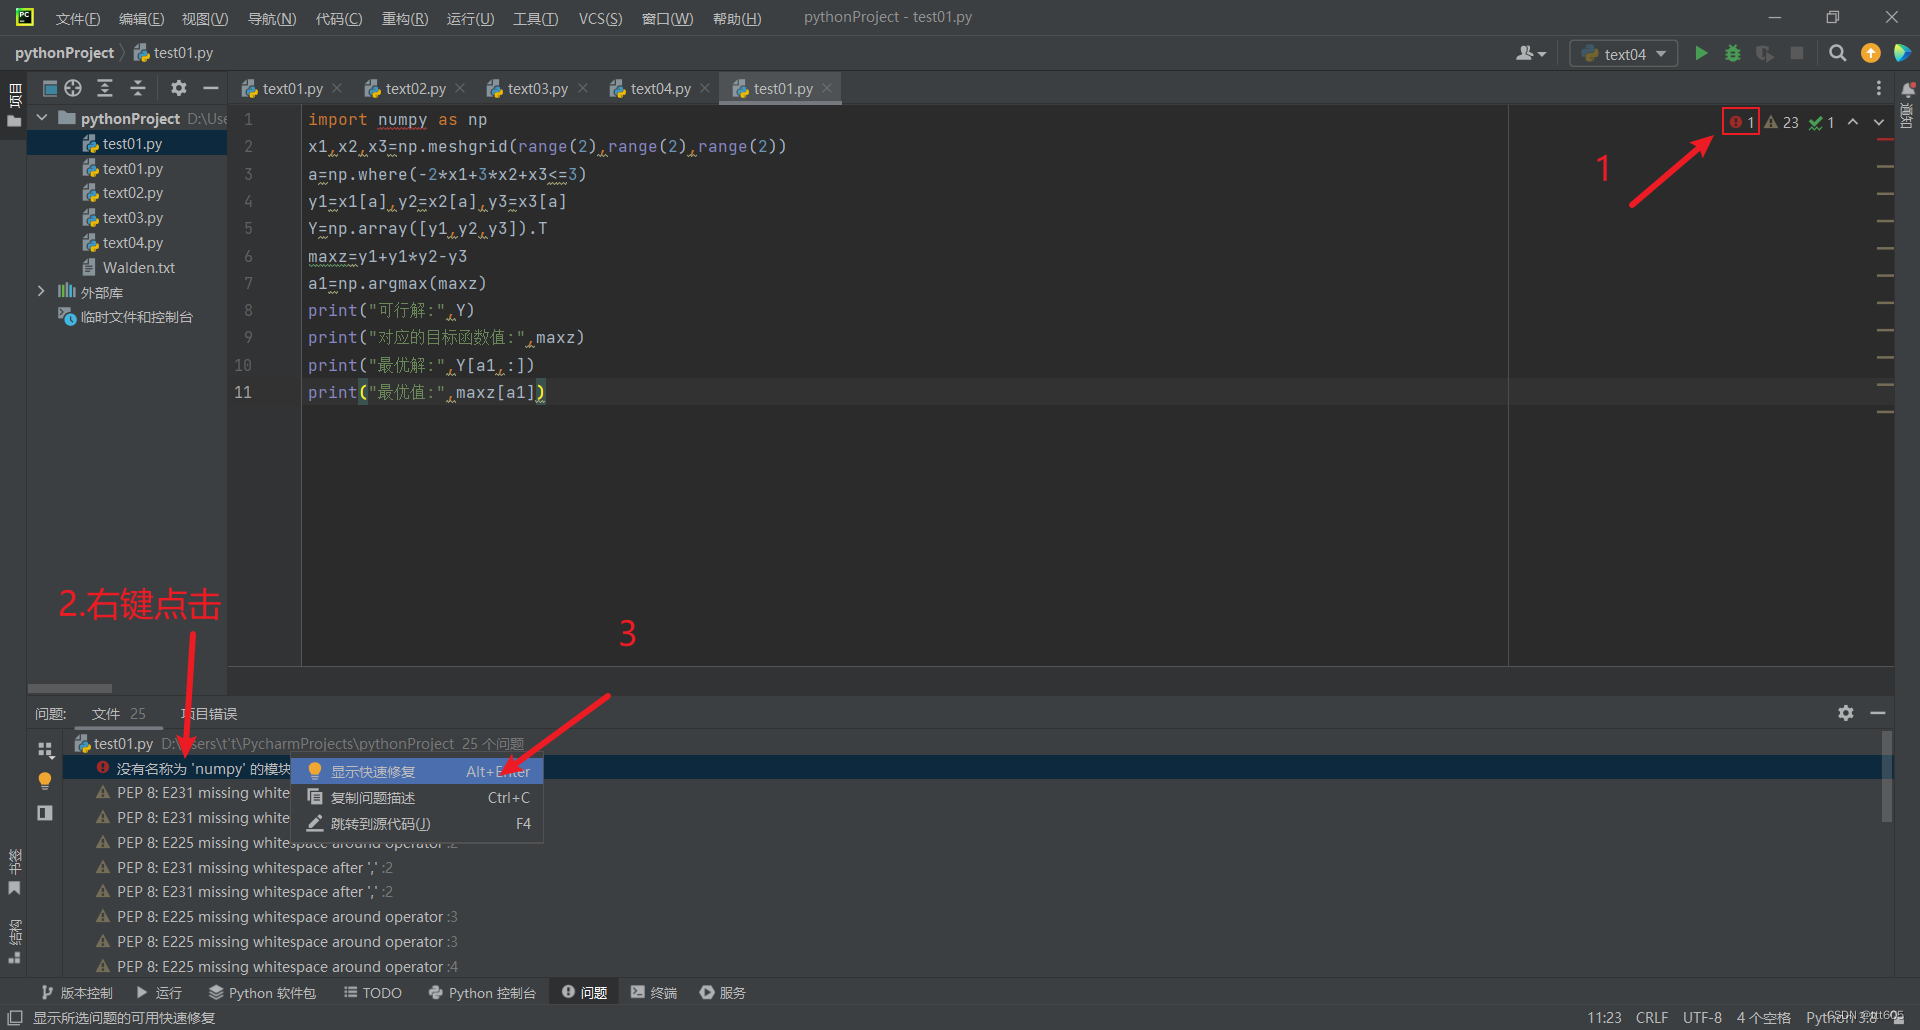Open the project panel settings gear

178,88
